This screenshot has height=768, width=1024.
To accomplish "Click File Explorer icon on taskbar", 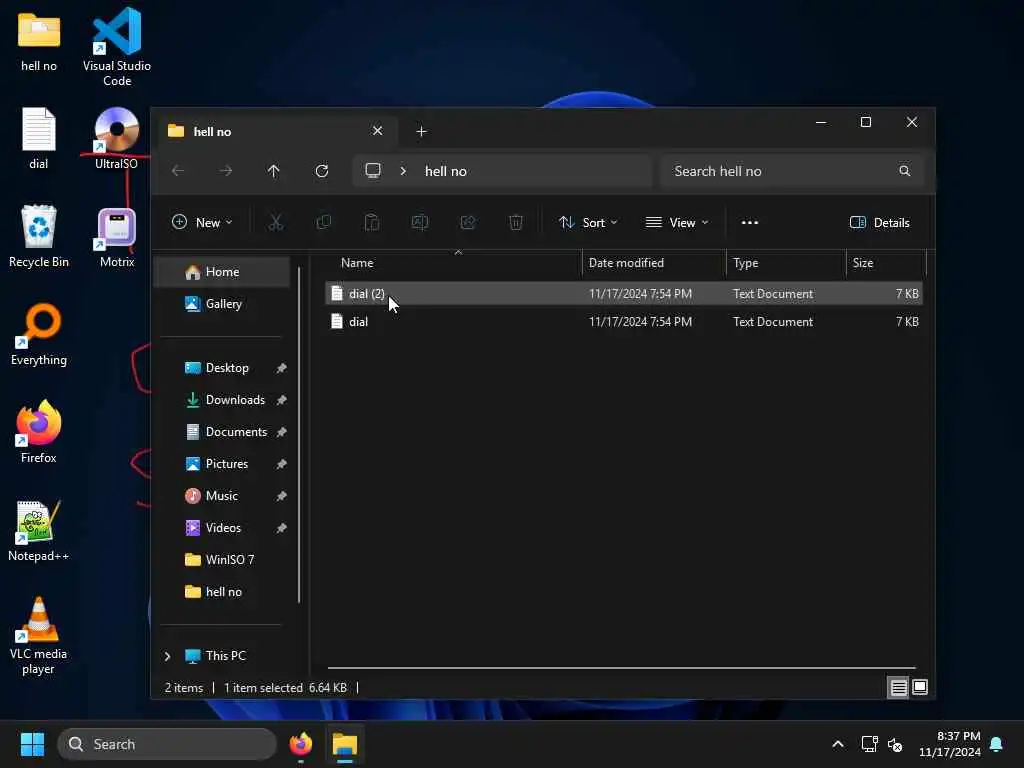I will (345, 744).
